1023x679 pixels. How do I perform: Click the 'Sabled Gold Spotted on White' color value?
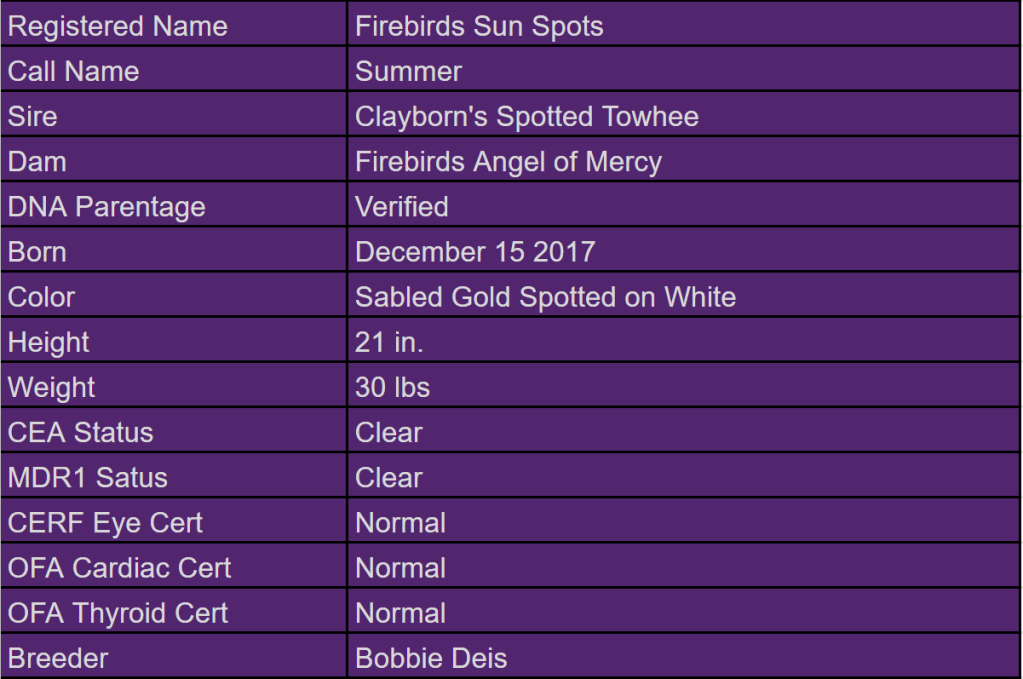click(x=545, y=297)
